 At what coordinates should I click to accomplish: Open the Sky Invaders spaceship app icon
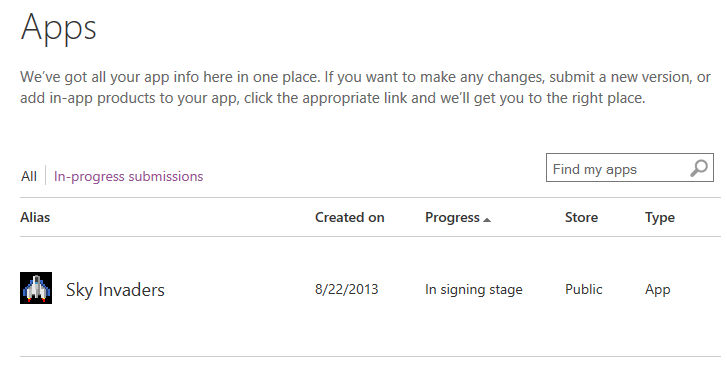(36, 288)
